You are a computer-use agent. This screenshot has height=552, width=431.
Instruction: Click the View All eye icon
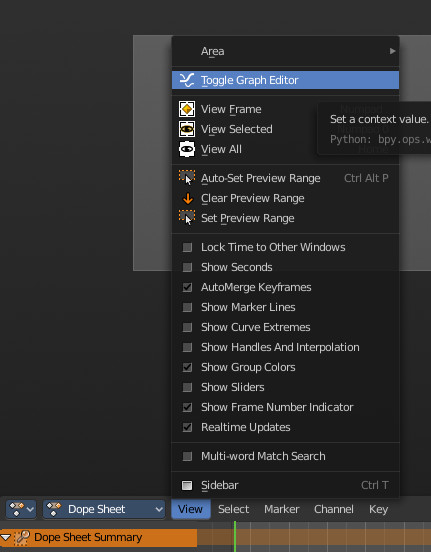[187, 149]
